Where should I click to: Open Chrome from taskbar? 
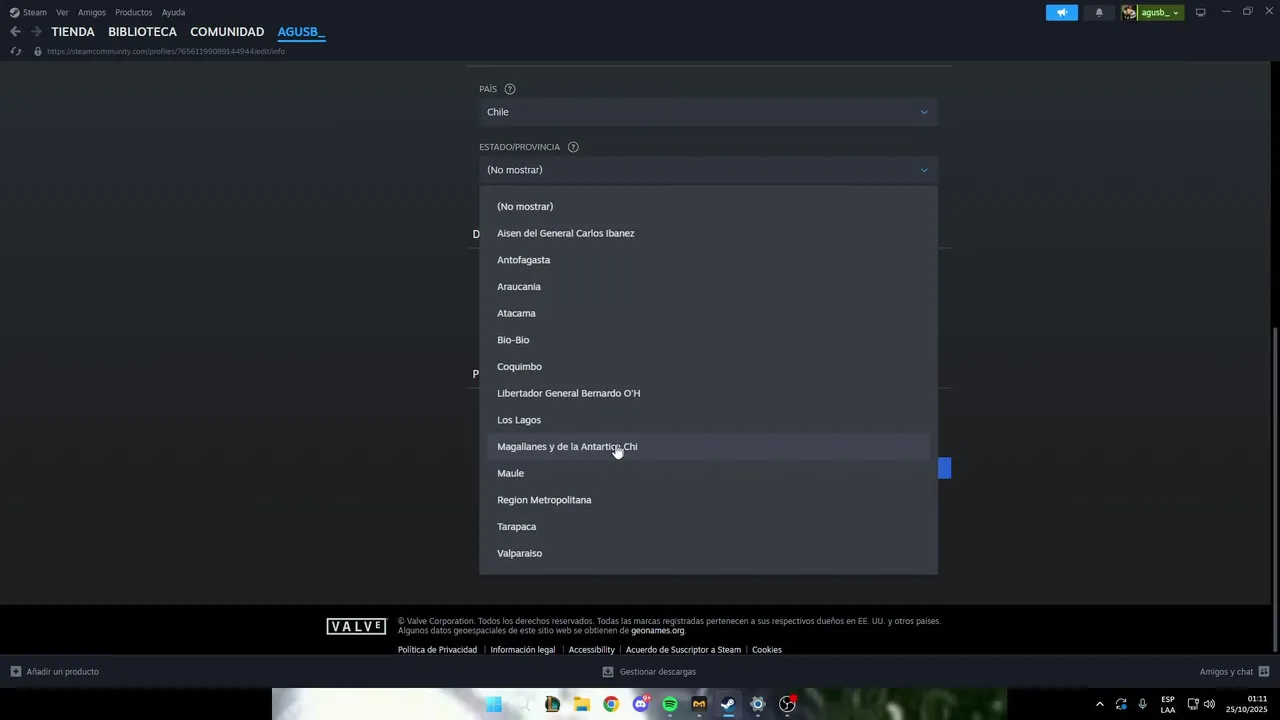611,704
